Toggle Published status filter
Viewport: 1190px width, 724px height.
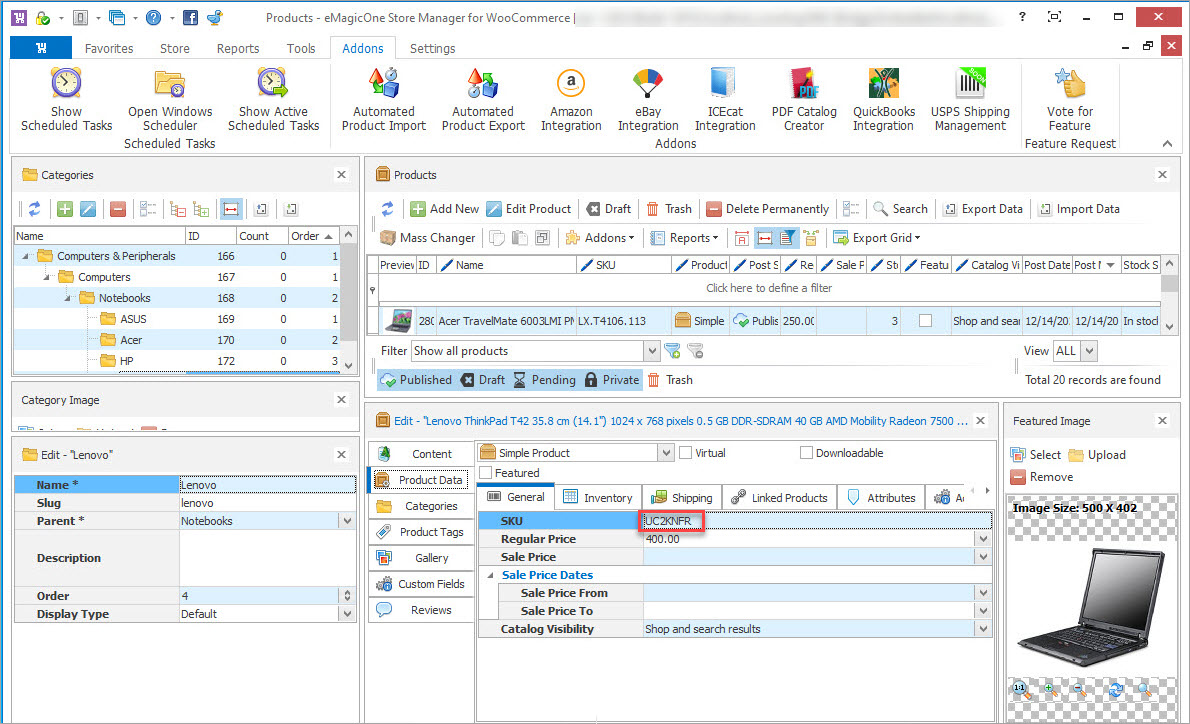tap(416, 380)
